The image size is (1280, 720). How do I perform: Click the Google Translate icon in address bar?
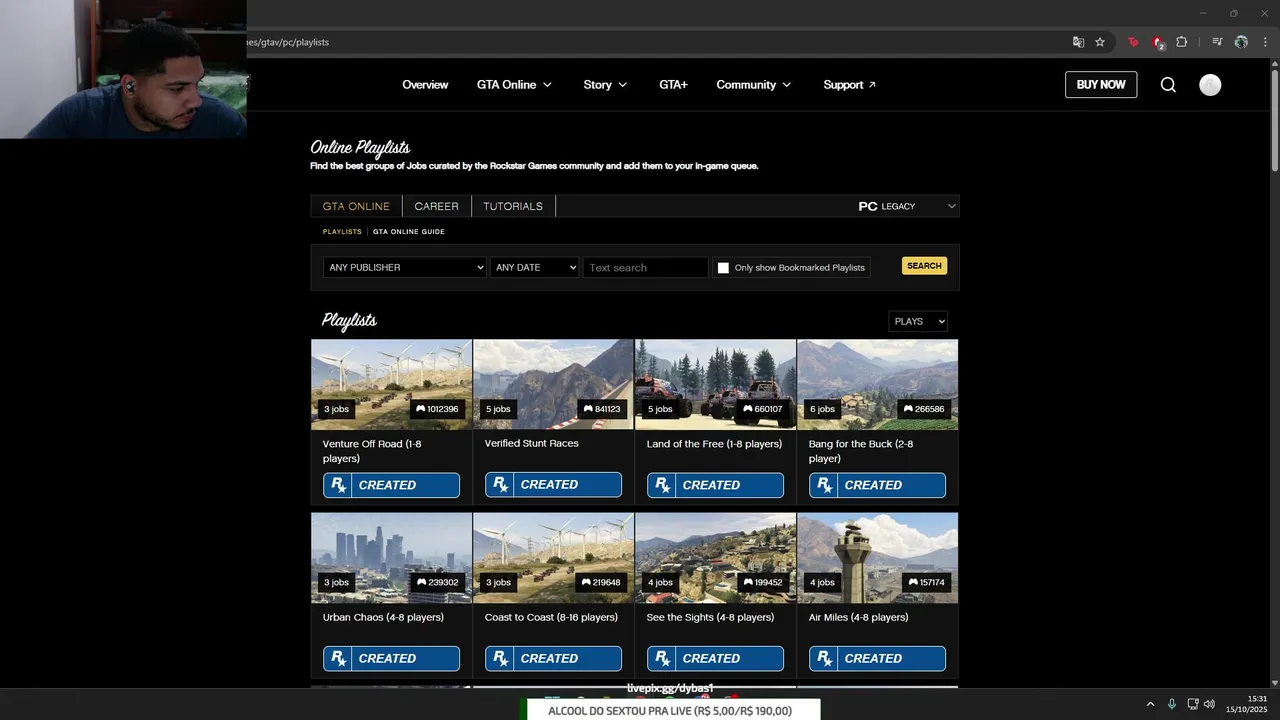click(1078, 42)
